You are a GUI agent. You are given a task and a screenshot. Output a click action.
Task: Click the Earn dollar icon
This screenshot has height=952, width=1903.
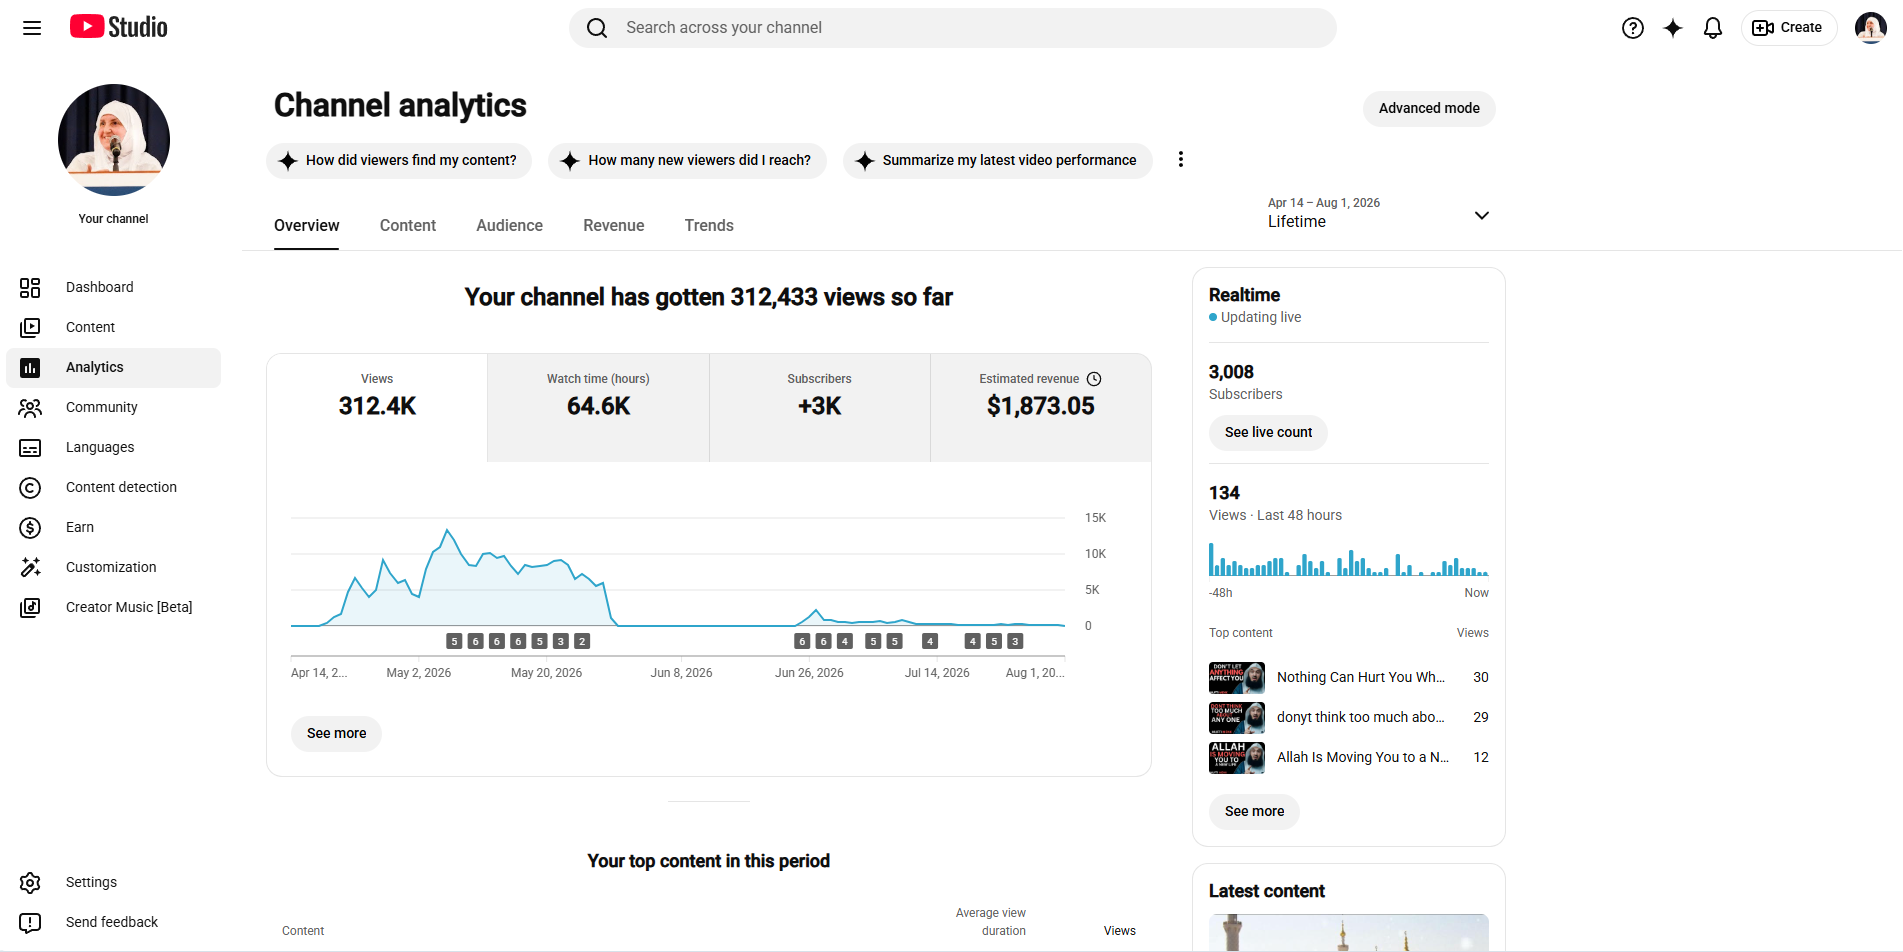30,528
